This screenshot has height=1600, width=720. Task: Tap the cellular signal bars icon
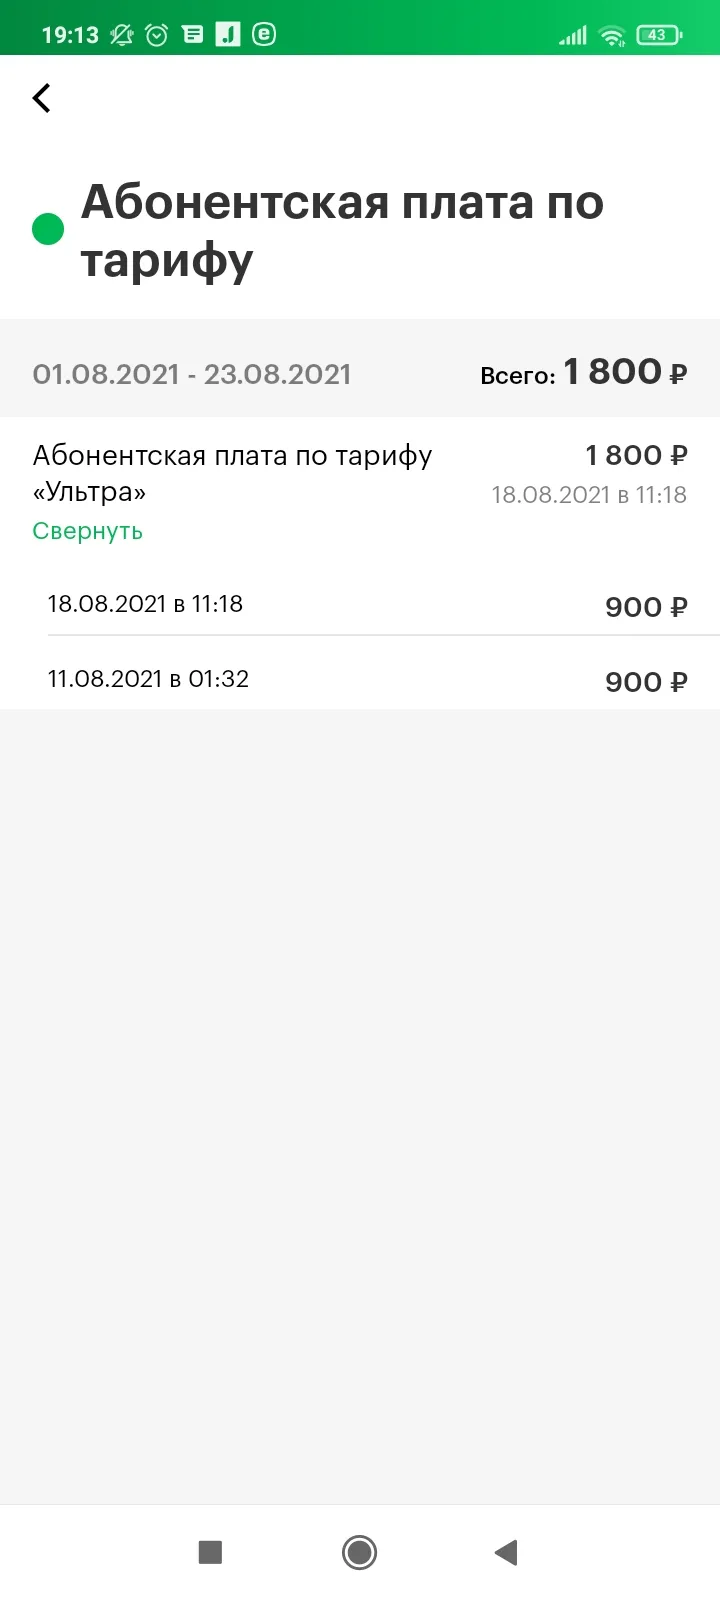click(x=573, y=36)
